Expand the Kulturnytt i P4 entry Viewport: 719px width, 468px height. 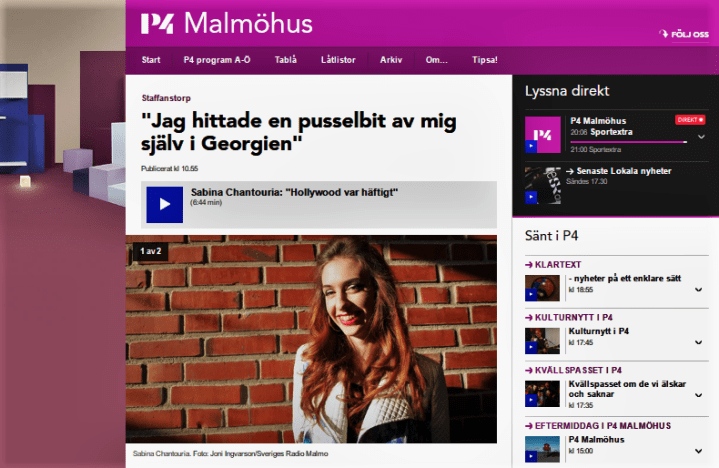(698, 342)
